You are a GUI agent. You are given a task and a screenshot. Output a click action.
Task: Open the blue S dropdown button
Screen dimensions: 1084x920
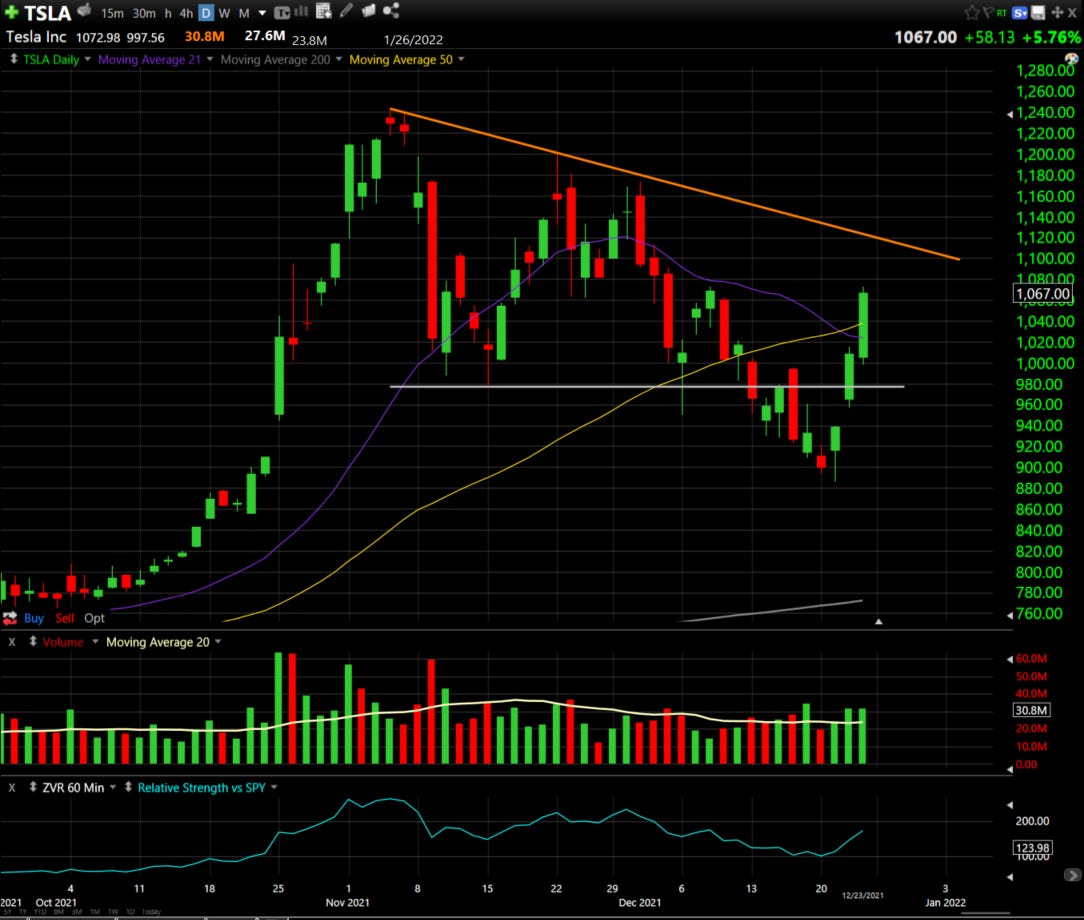1020,12
